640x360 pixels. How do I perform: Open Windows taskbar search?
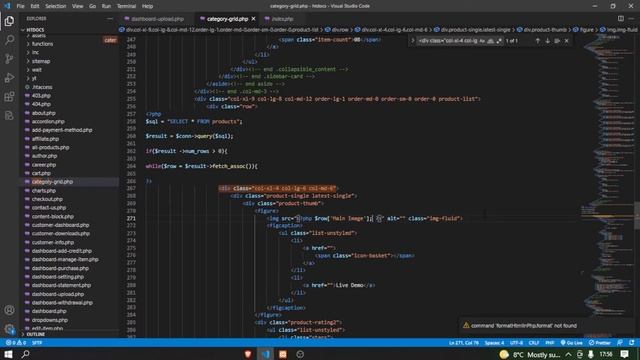[25, 354]
